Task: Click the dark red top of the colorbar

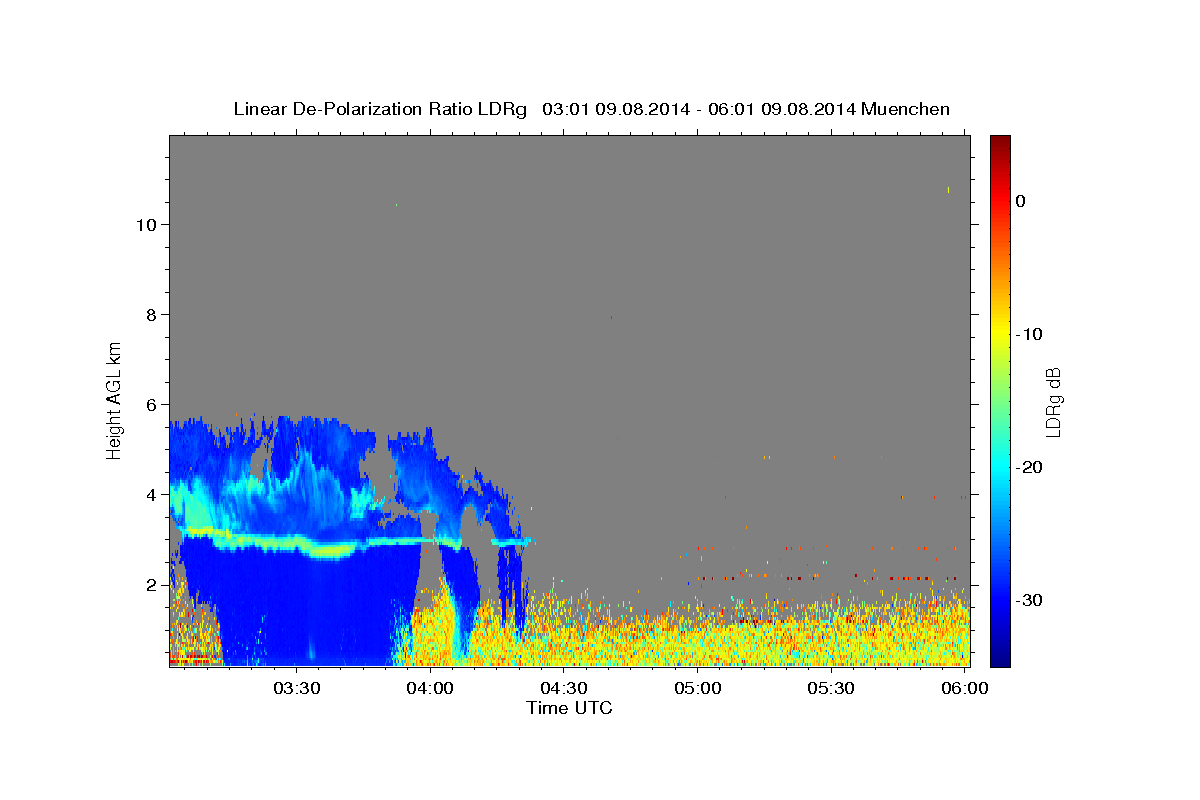Action: pyautogui.click(x=1000, y=142)
